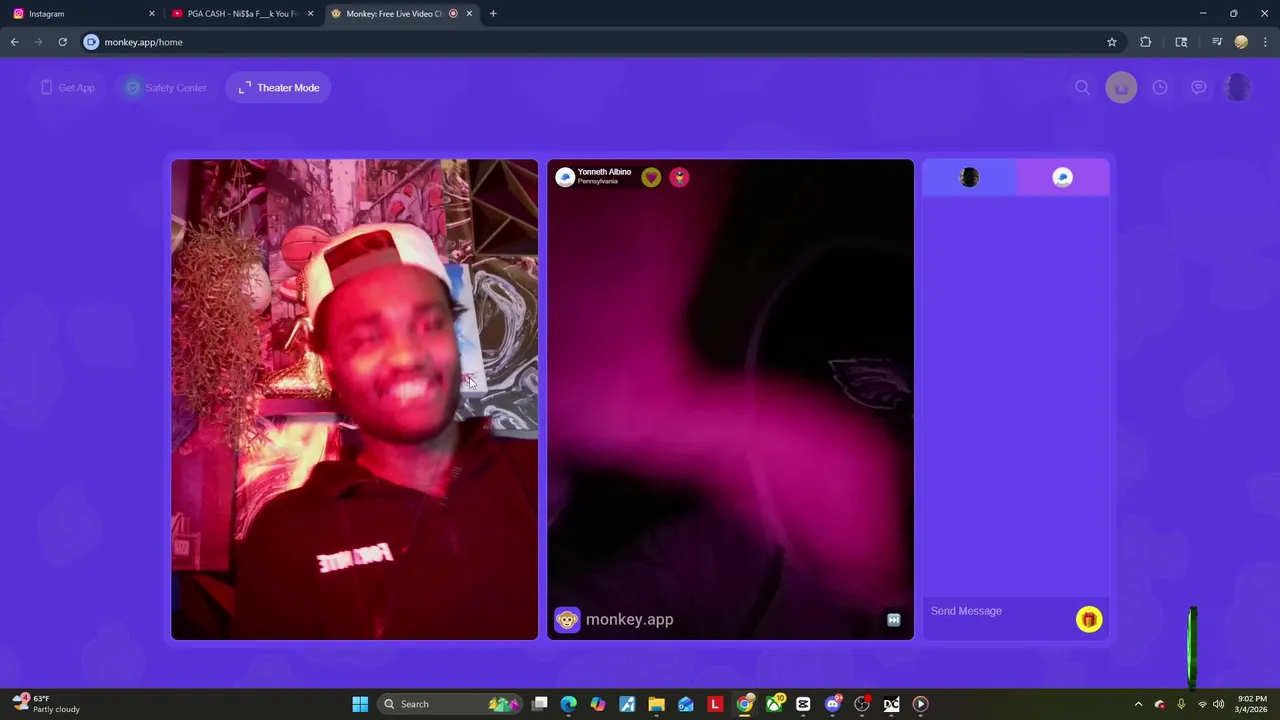The image size is (1280, 720).
Task: Open the Windows Start menu
Action: point(360,704)
